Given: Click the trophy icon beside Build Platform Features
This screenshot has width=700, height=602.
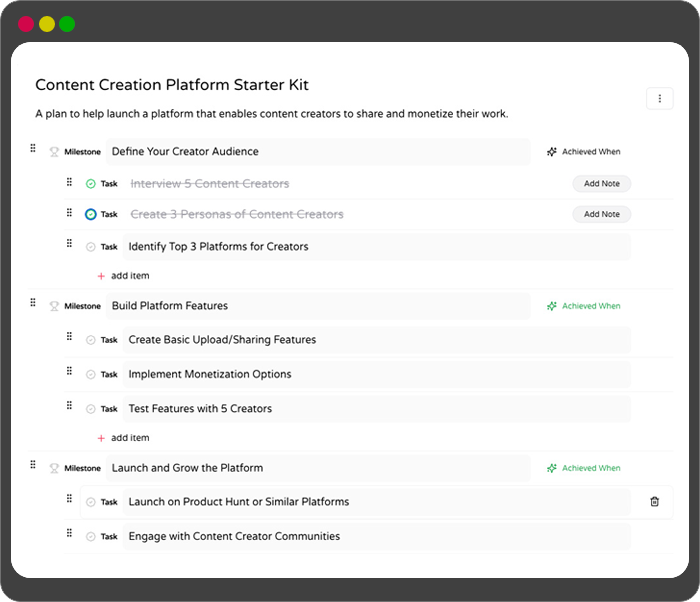Looking at the screenshot, I should (54, 307).
